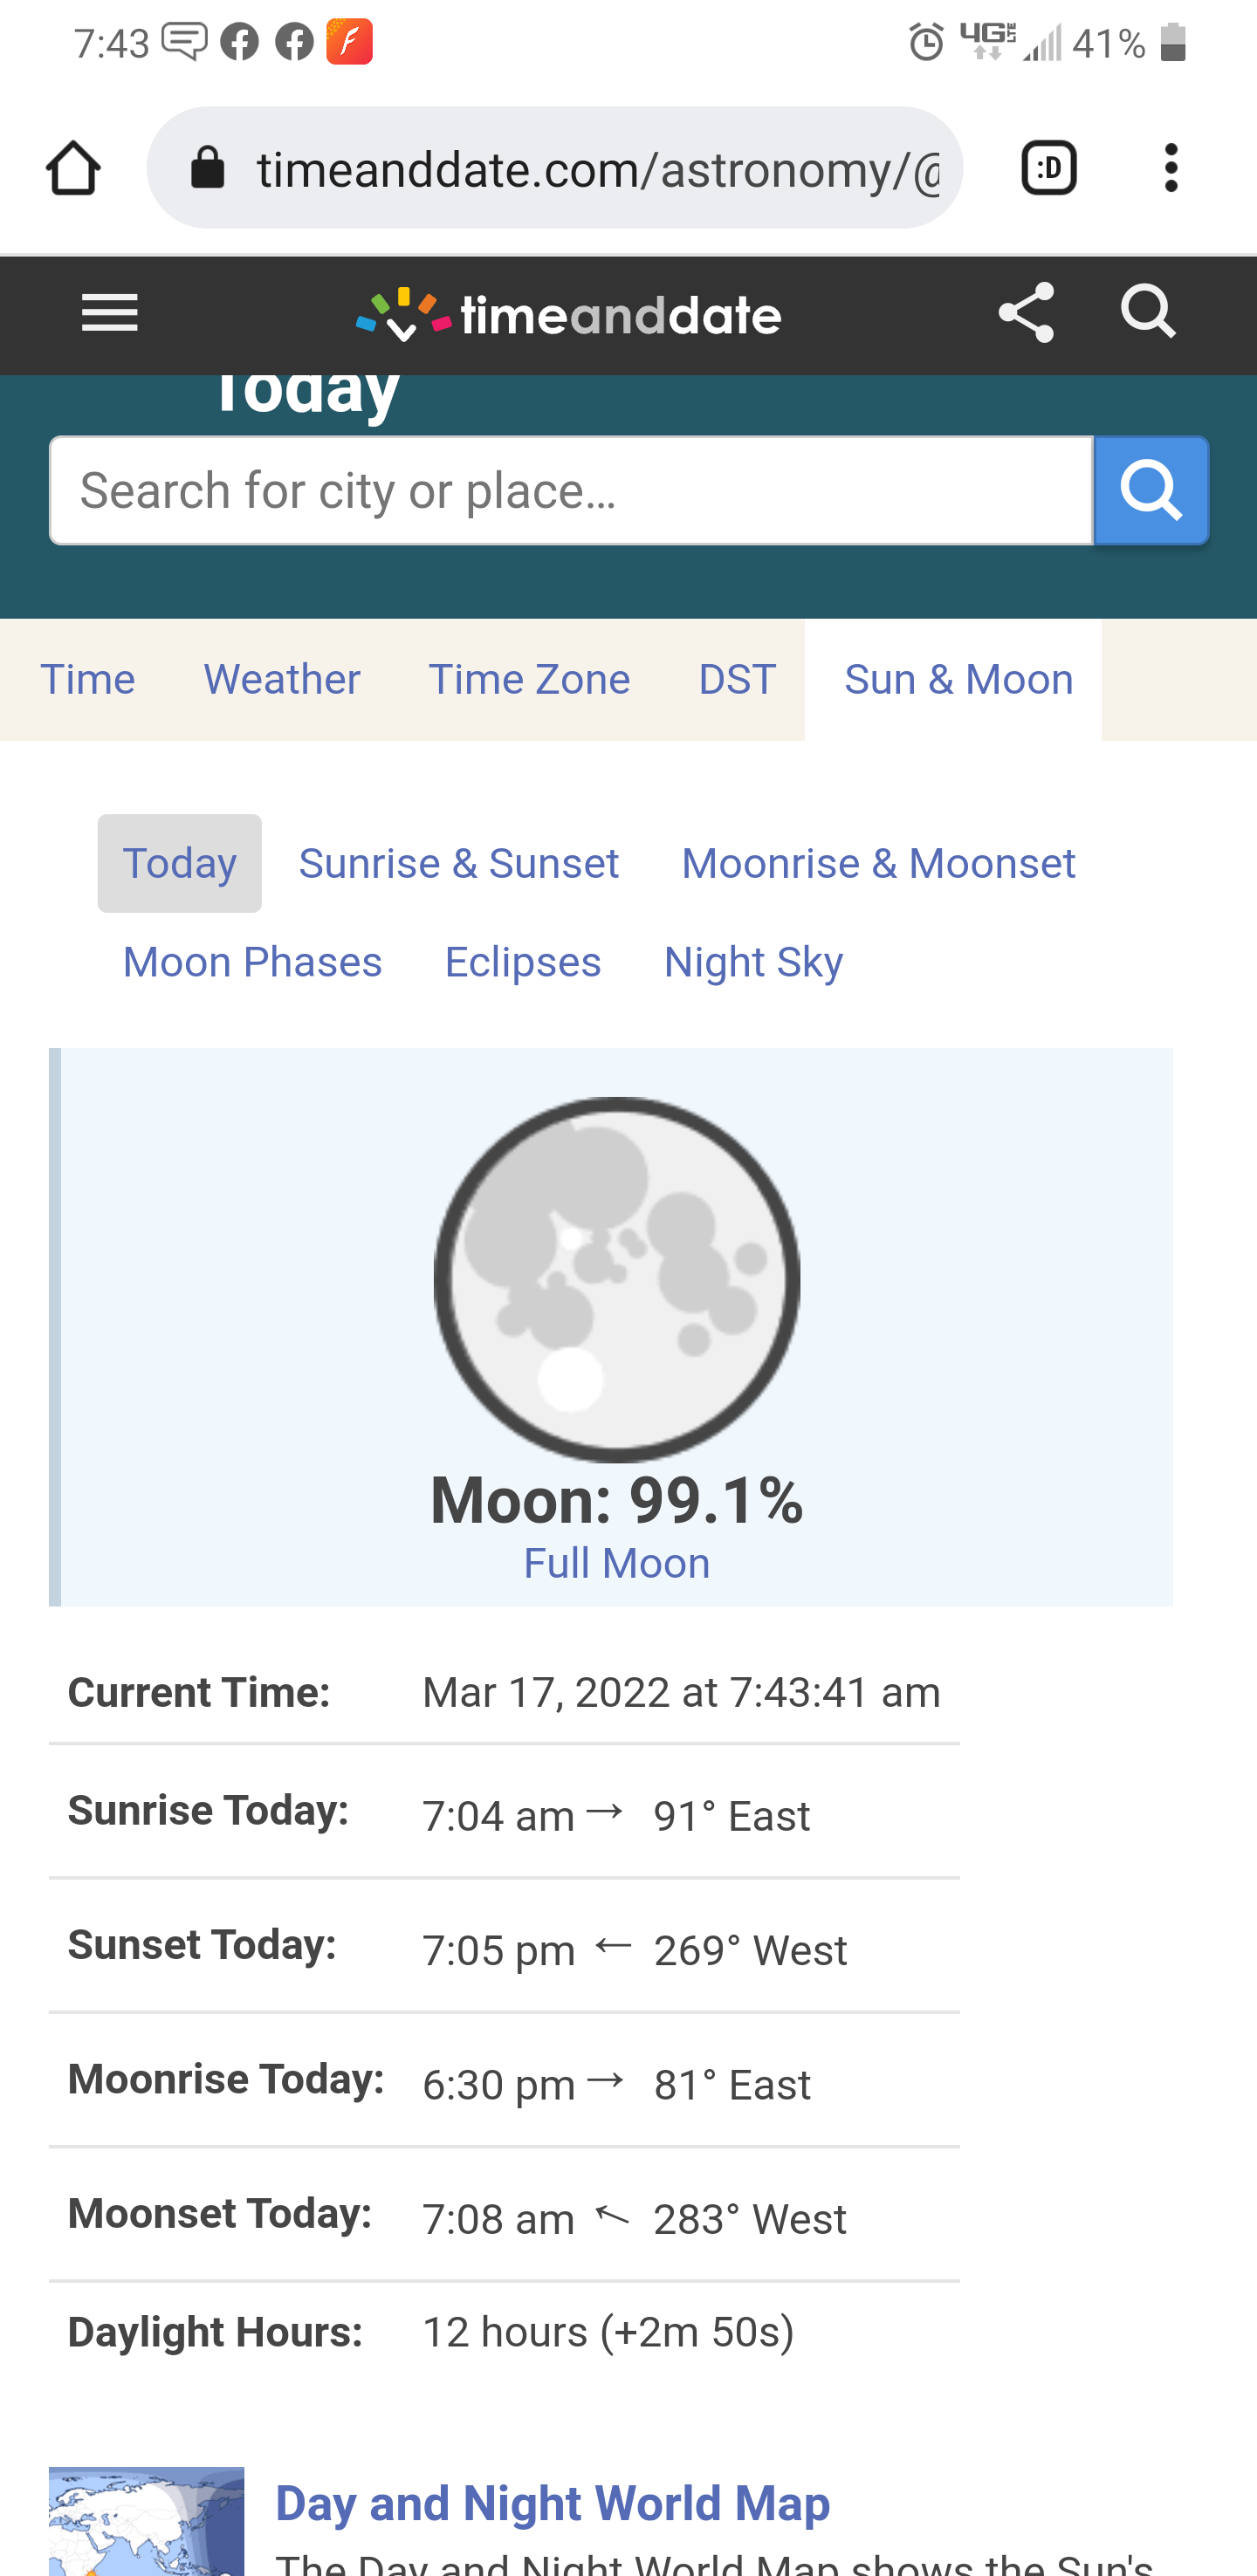Screen dimensions: 1257x2576
Task: Tap the share icon in site header
Action: pos(1026,313)
